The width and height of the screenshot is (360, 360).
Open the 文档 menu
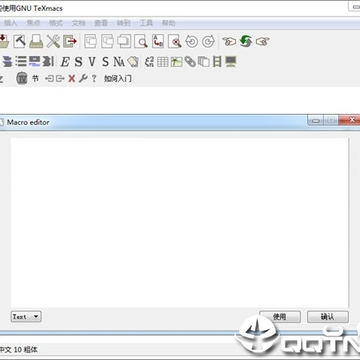click(78, 23)
